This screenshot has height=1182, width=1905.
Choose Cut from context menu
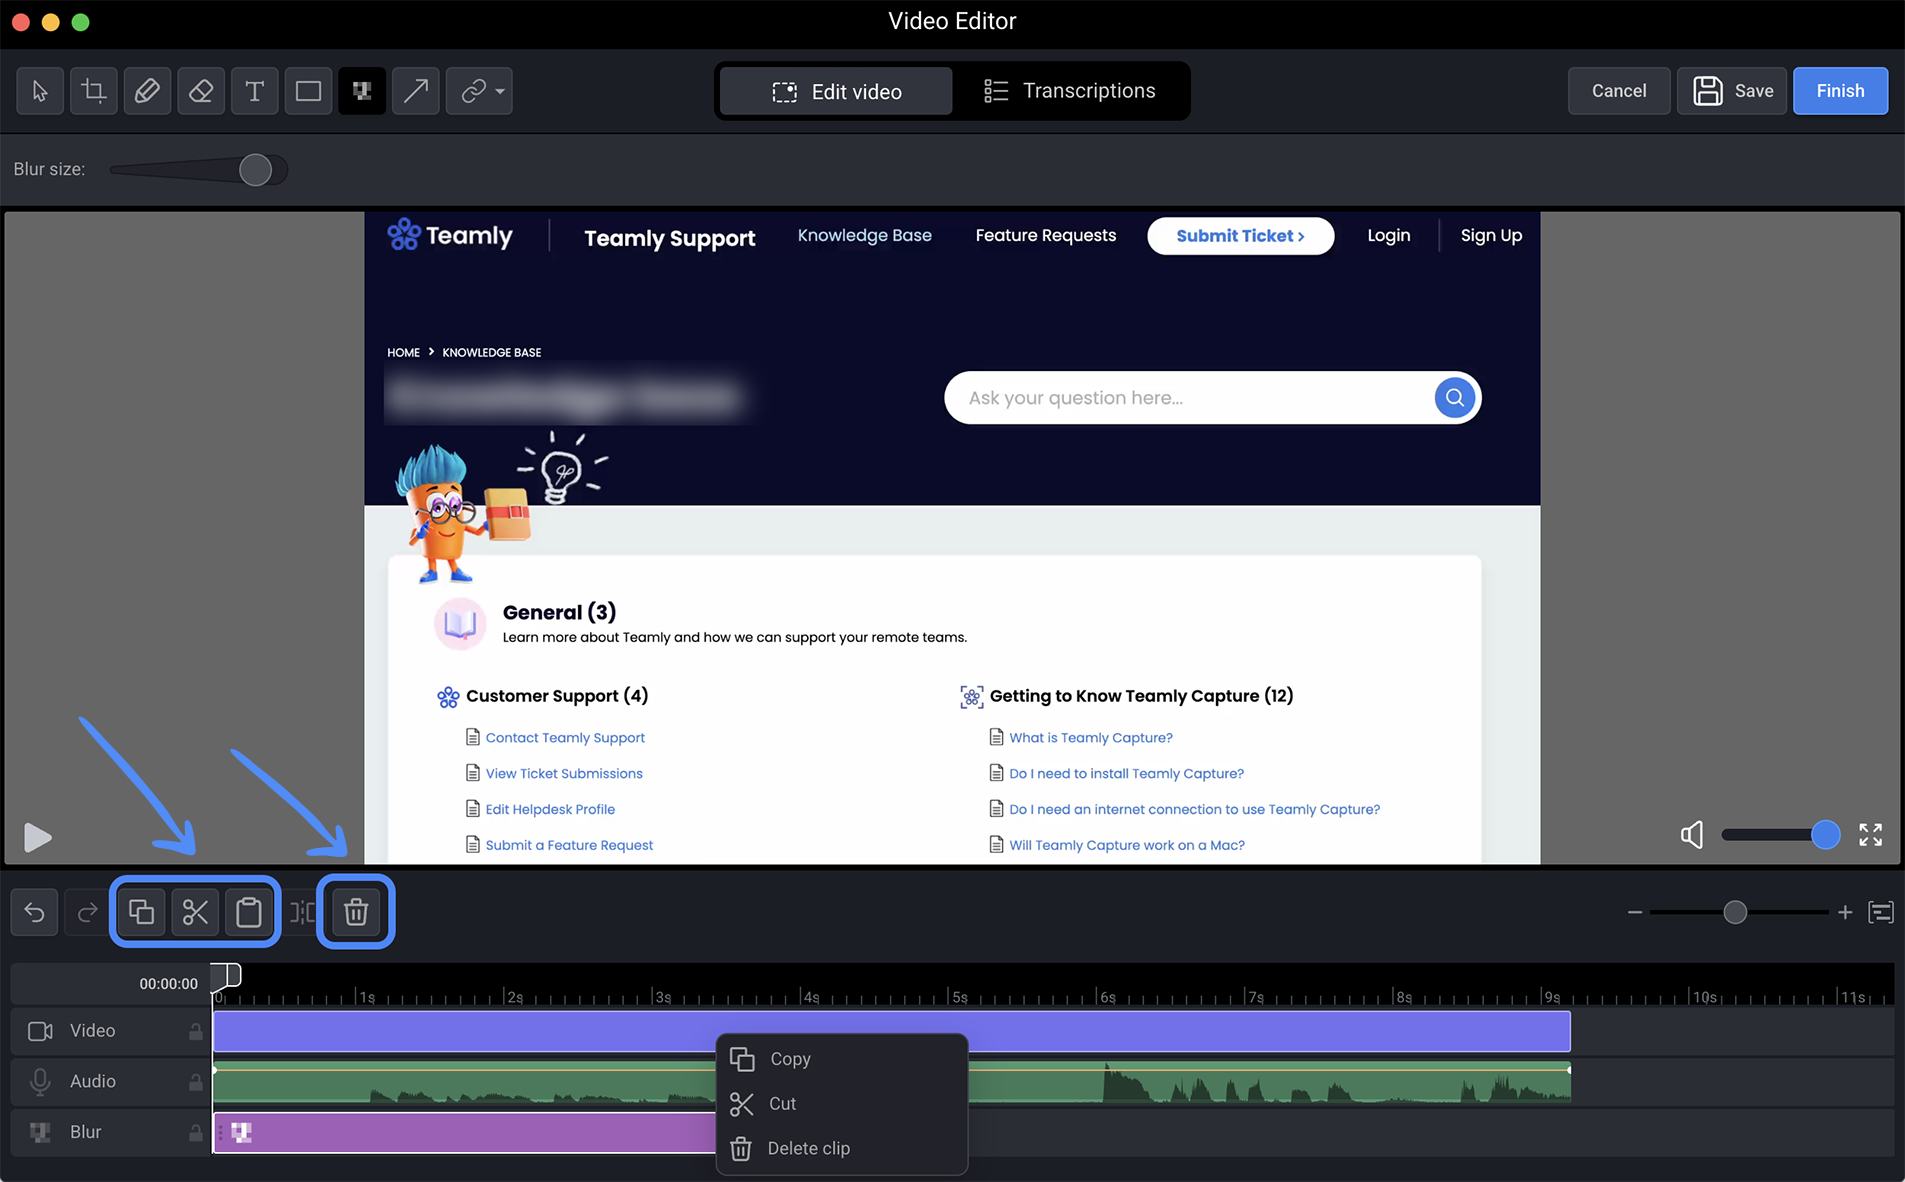(842, 1104)
